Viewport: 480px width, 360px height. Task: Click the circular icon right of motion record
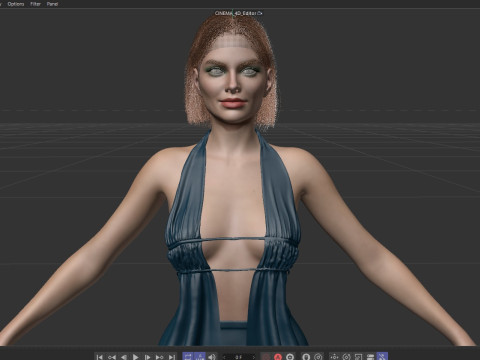click(x=318, y=357)
